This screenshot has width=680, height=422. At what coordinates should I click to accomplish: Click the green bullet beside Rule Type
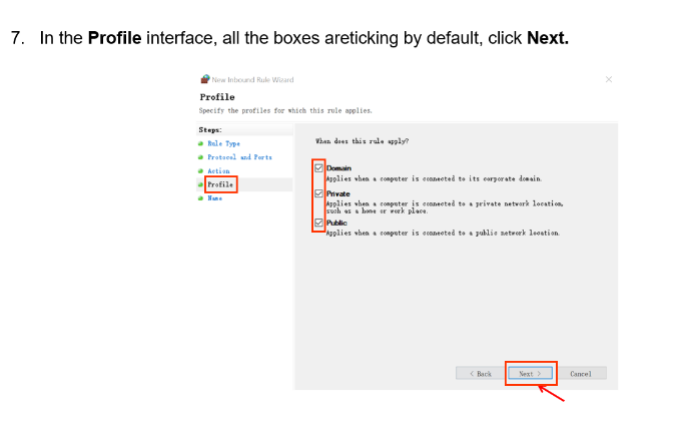tap(201, 144)
